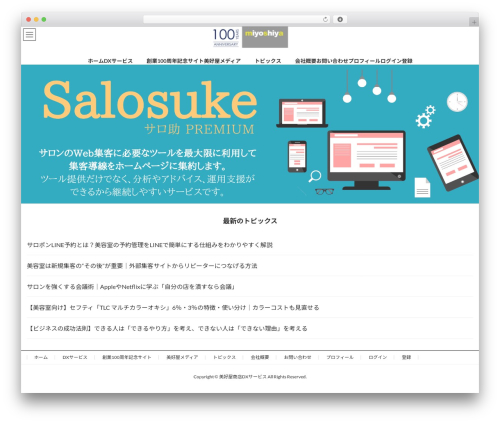Click the Copyright 美好屋商店DXサービス text
Image resolution: width=500 pixels, height=423 pixels.
click(250, 377)
